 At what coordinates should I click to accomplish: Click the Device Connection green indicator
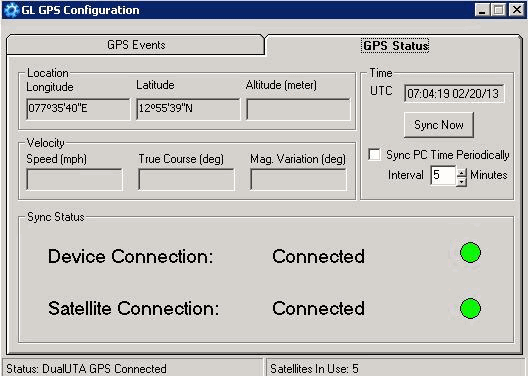[470, 252]
